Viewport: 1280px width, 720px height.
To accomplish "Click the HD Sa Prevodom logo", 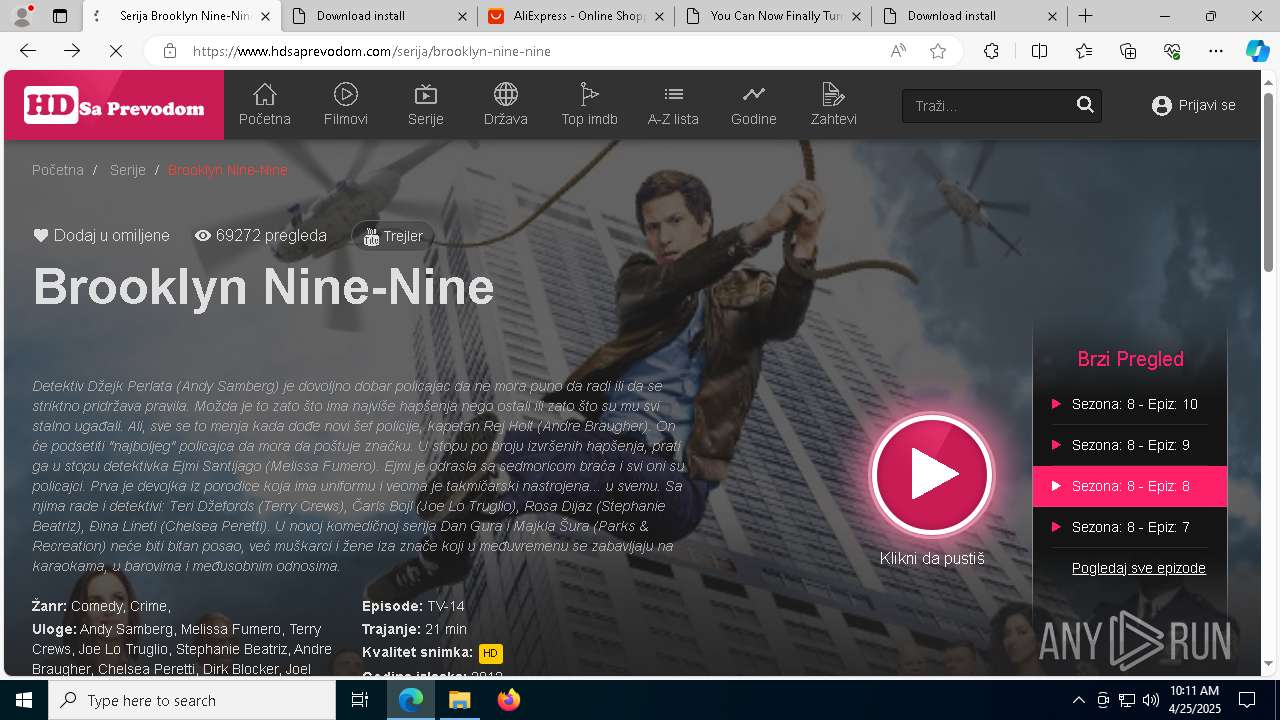I will tap(114, 106).
